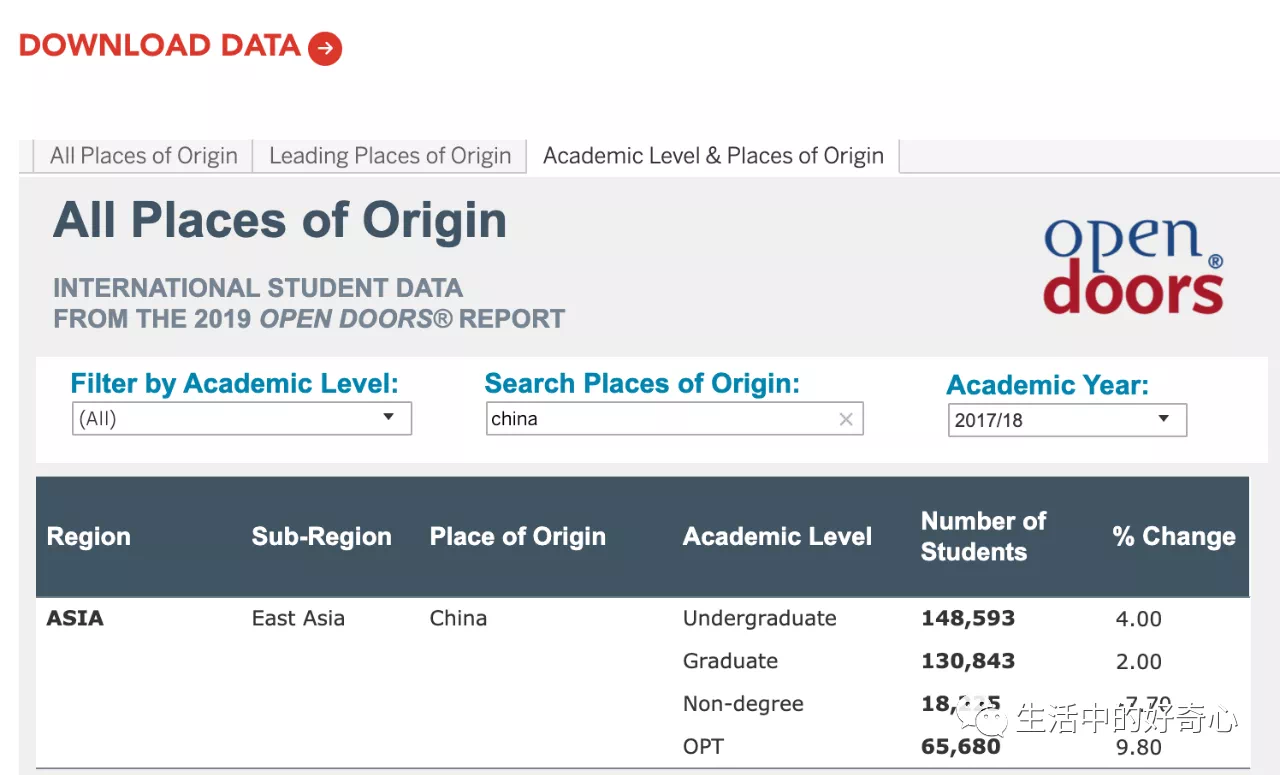1280x775 pixels.
Task: Sort by the Region column header
Action: point(89,537)
